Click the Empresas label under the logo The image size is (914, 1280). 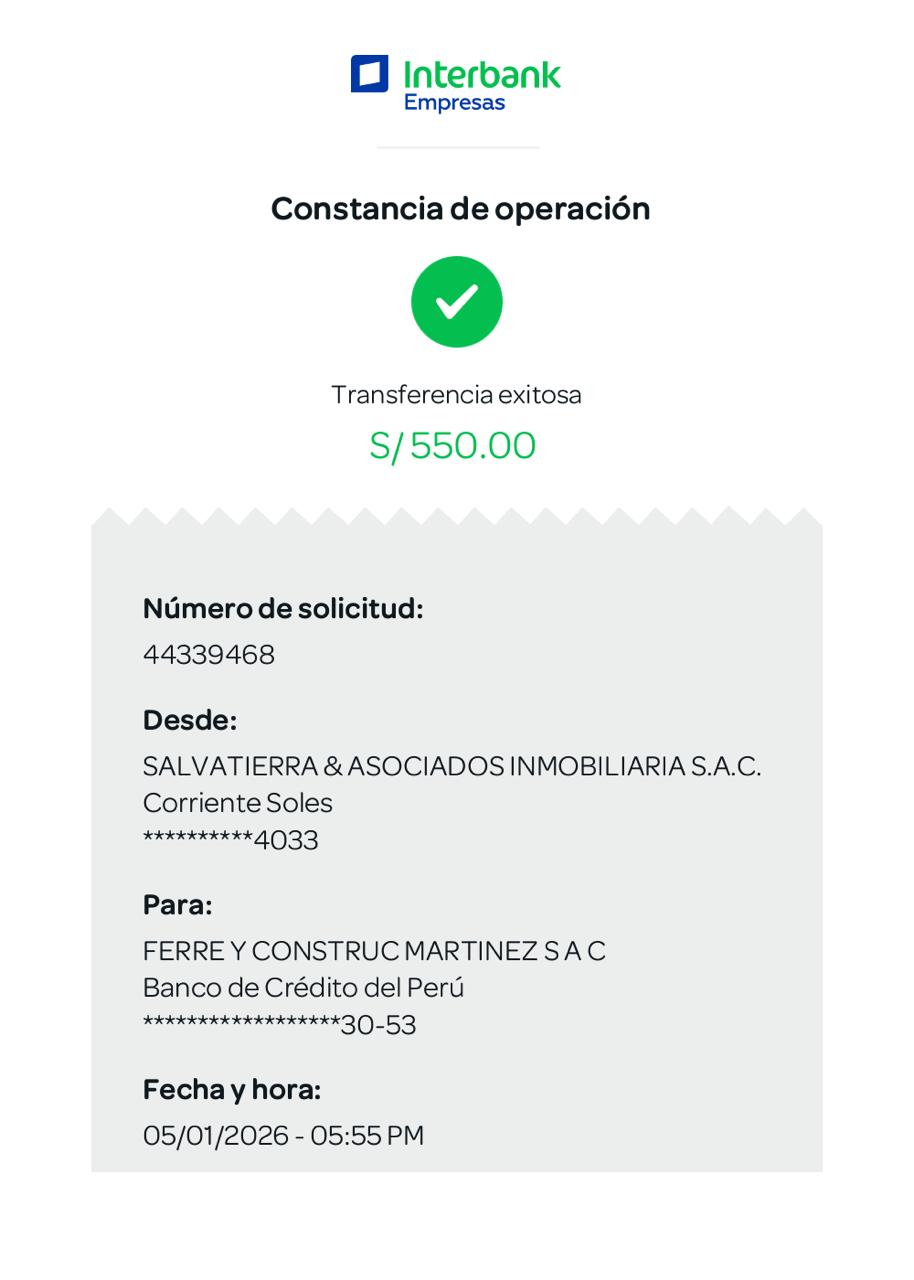pyautogui.click(x=454, y=103)
